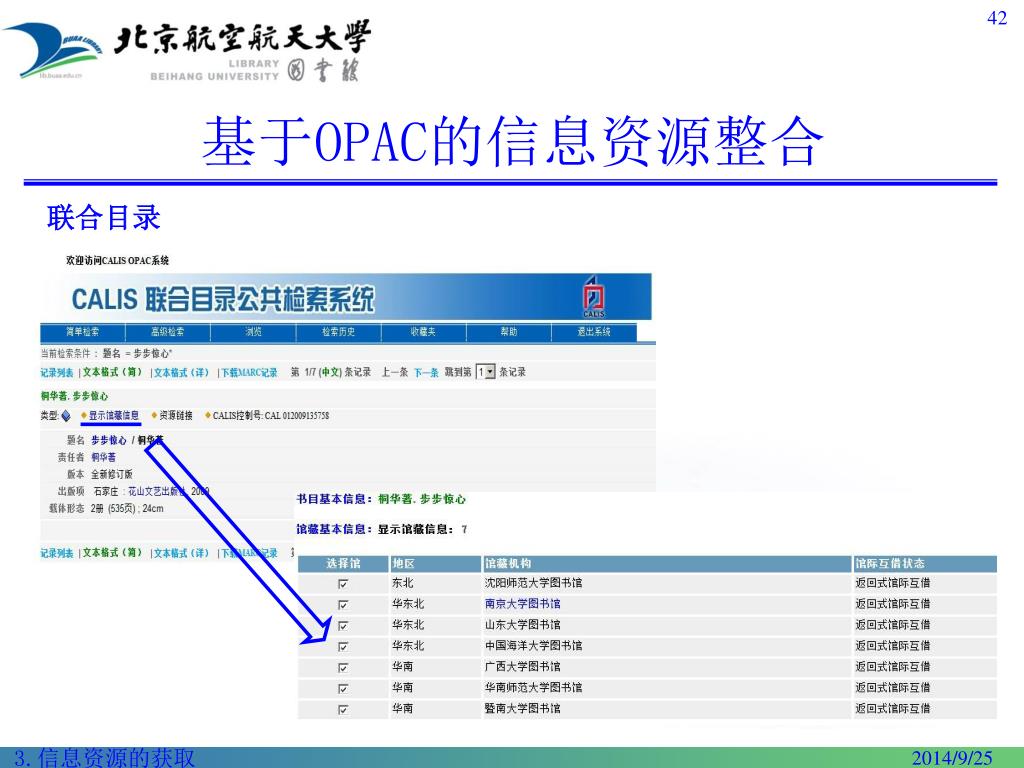Click 返回式馆际互借 in 沈阳师范大学 row
The image size is (1024, 768).
(893, 583)
